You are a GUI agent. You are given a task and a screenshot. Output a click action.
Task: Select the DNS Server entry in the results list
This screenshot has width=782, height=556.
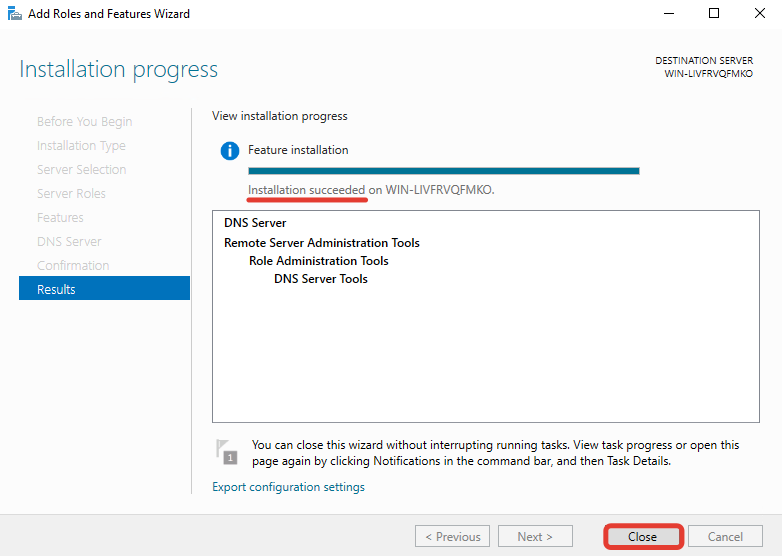[255, 223]
